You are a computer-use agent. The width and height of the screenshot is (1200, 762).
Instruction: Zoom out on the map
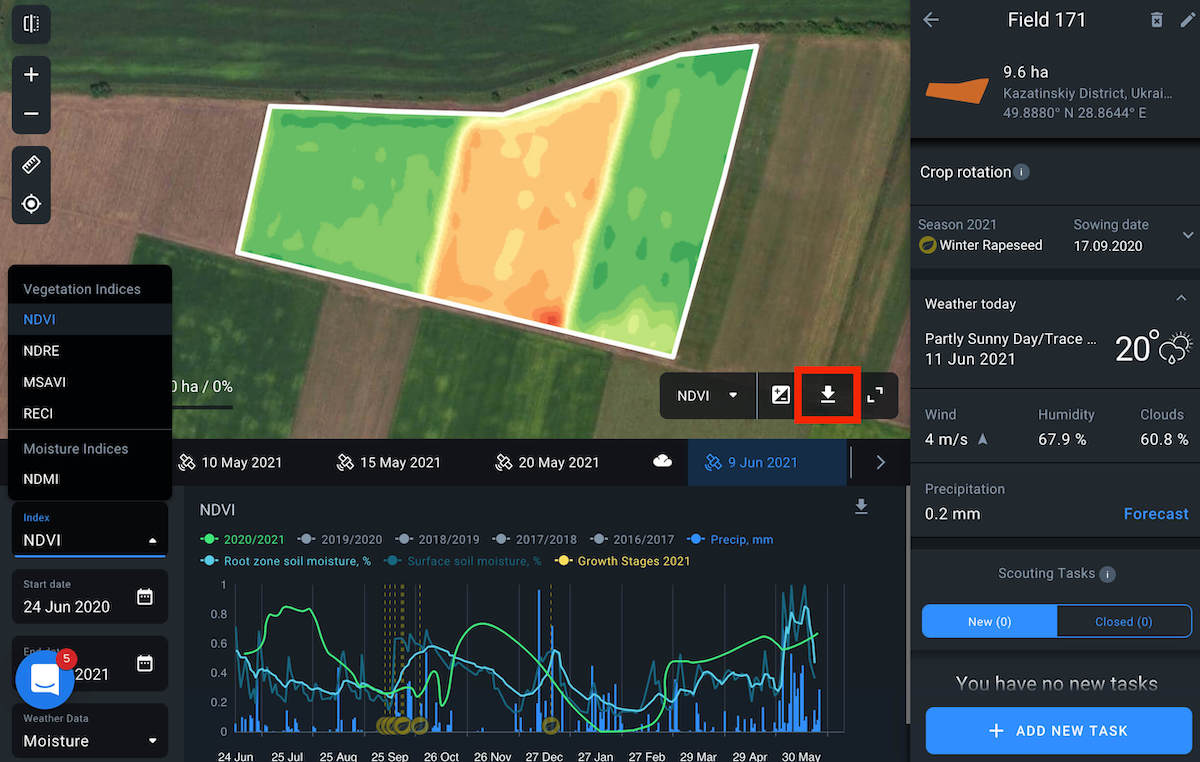tap(31, 114)
